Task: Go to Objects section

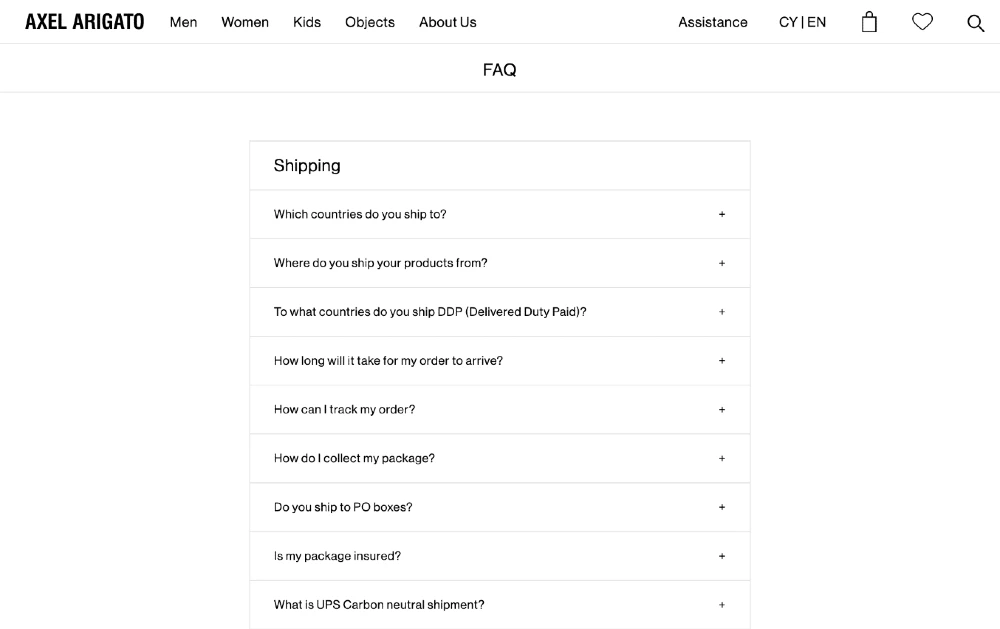Action: point(370,22)
